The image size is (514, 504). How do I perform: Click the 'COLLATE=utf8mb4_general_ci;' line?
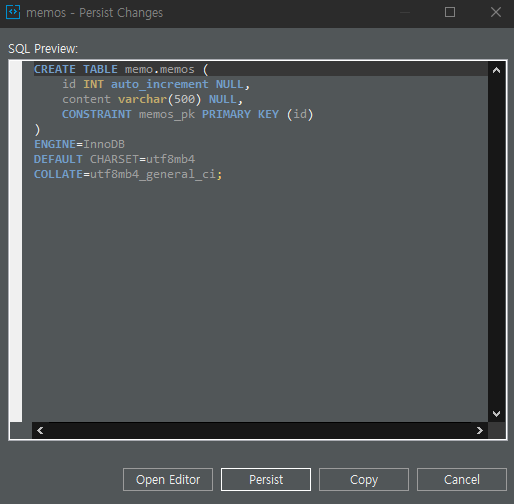click(x=128, y=174)
